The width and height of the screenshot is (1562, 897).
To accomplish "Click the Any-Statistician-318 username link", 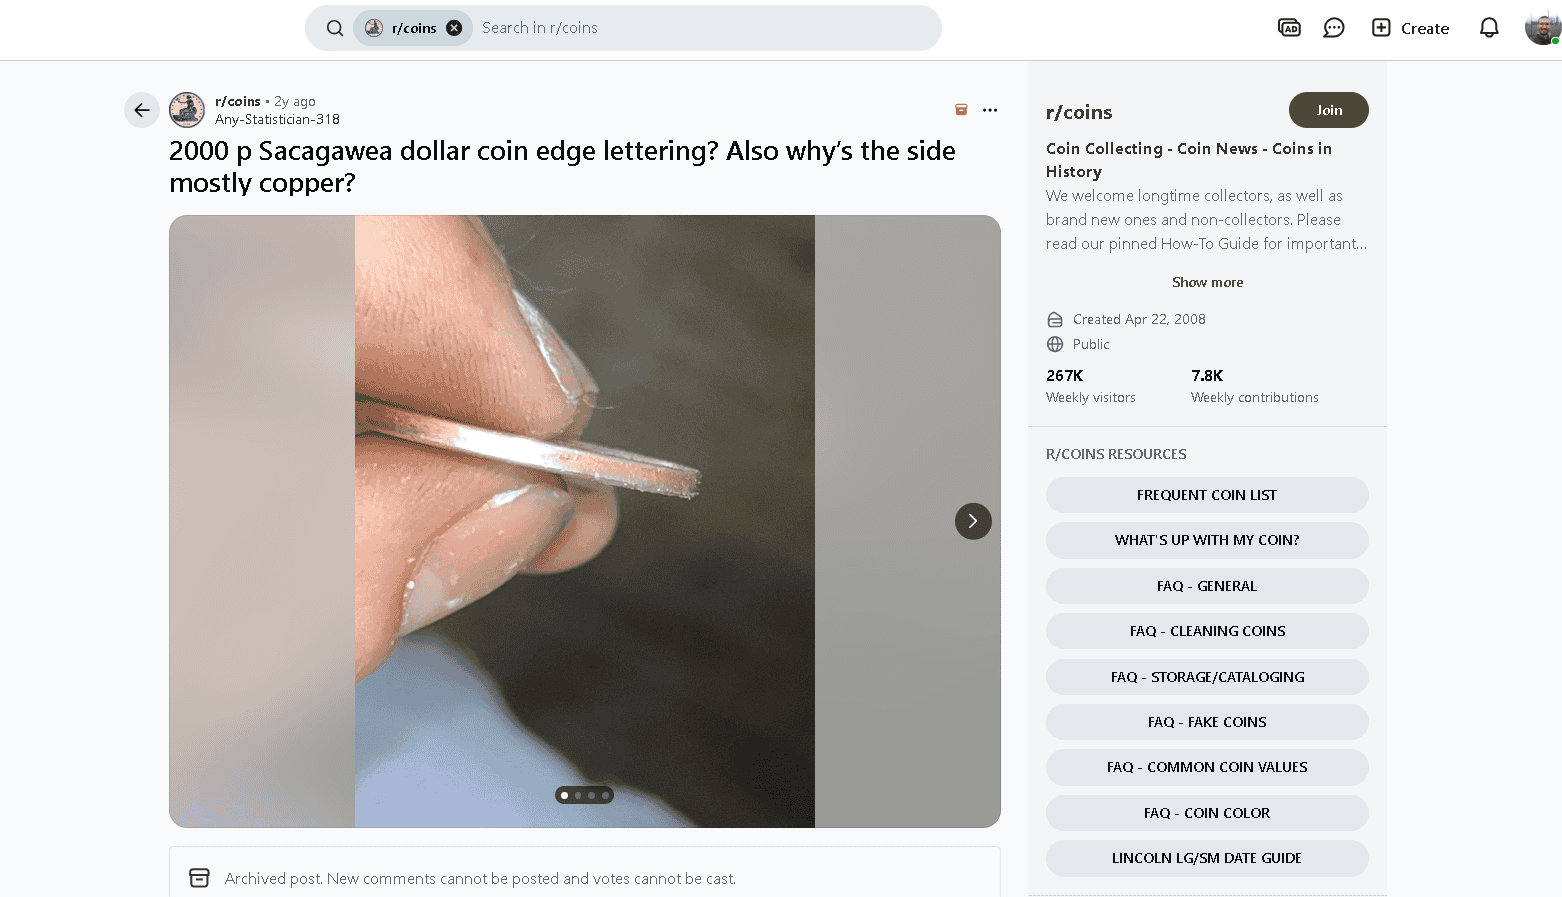I will pos(277,119).
